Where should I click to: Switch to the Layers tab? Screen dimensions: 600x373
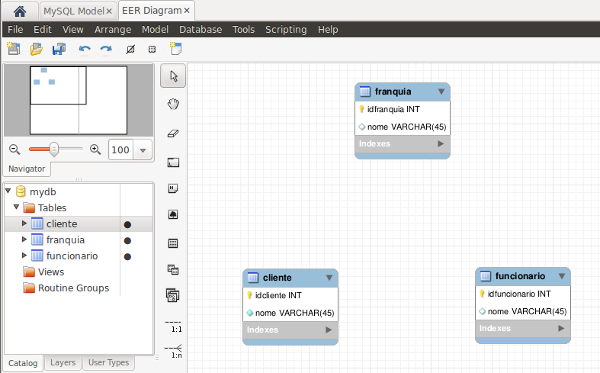click(x=63, y=362)
